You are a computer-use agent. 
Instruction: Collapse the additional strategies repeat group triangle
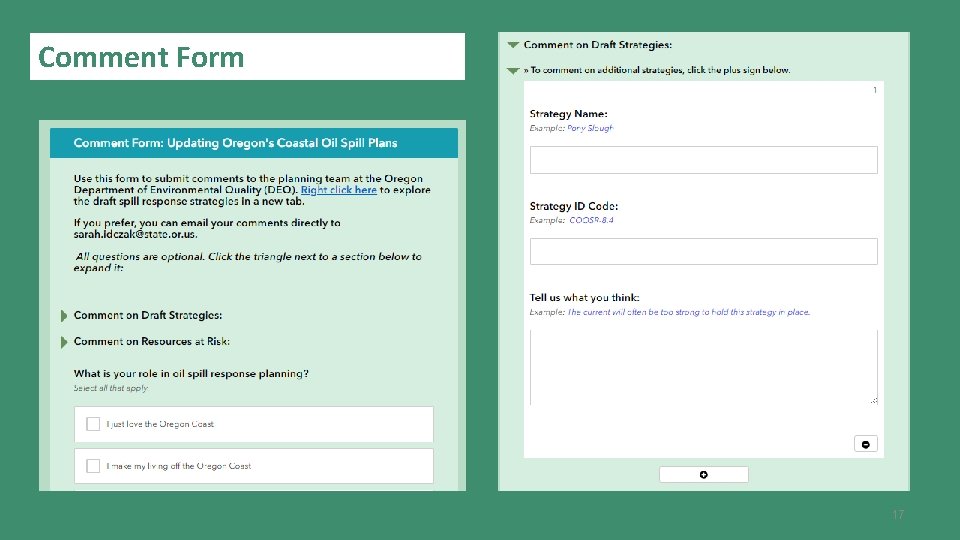click(513, 71)
